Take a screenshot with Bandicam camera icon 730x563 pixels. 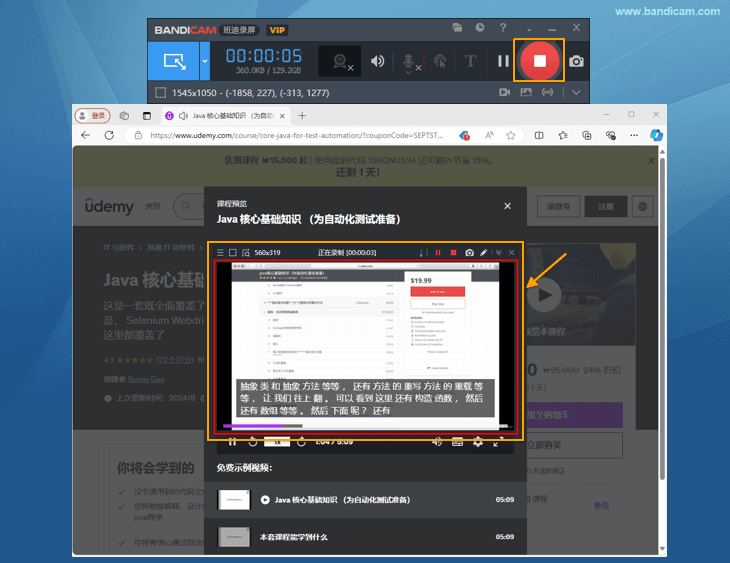[576, 61]
